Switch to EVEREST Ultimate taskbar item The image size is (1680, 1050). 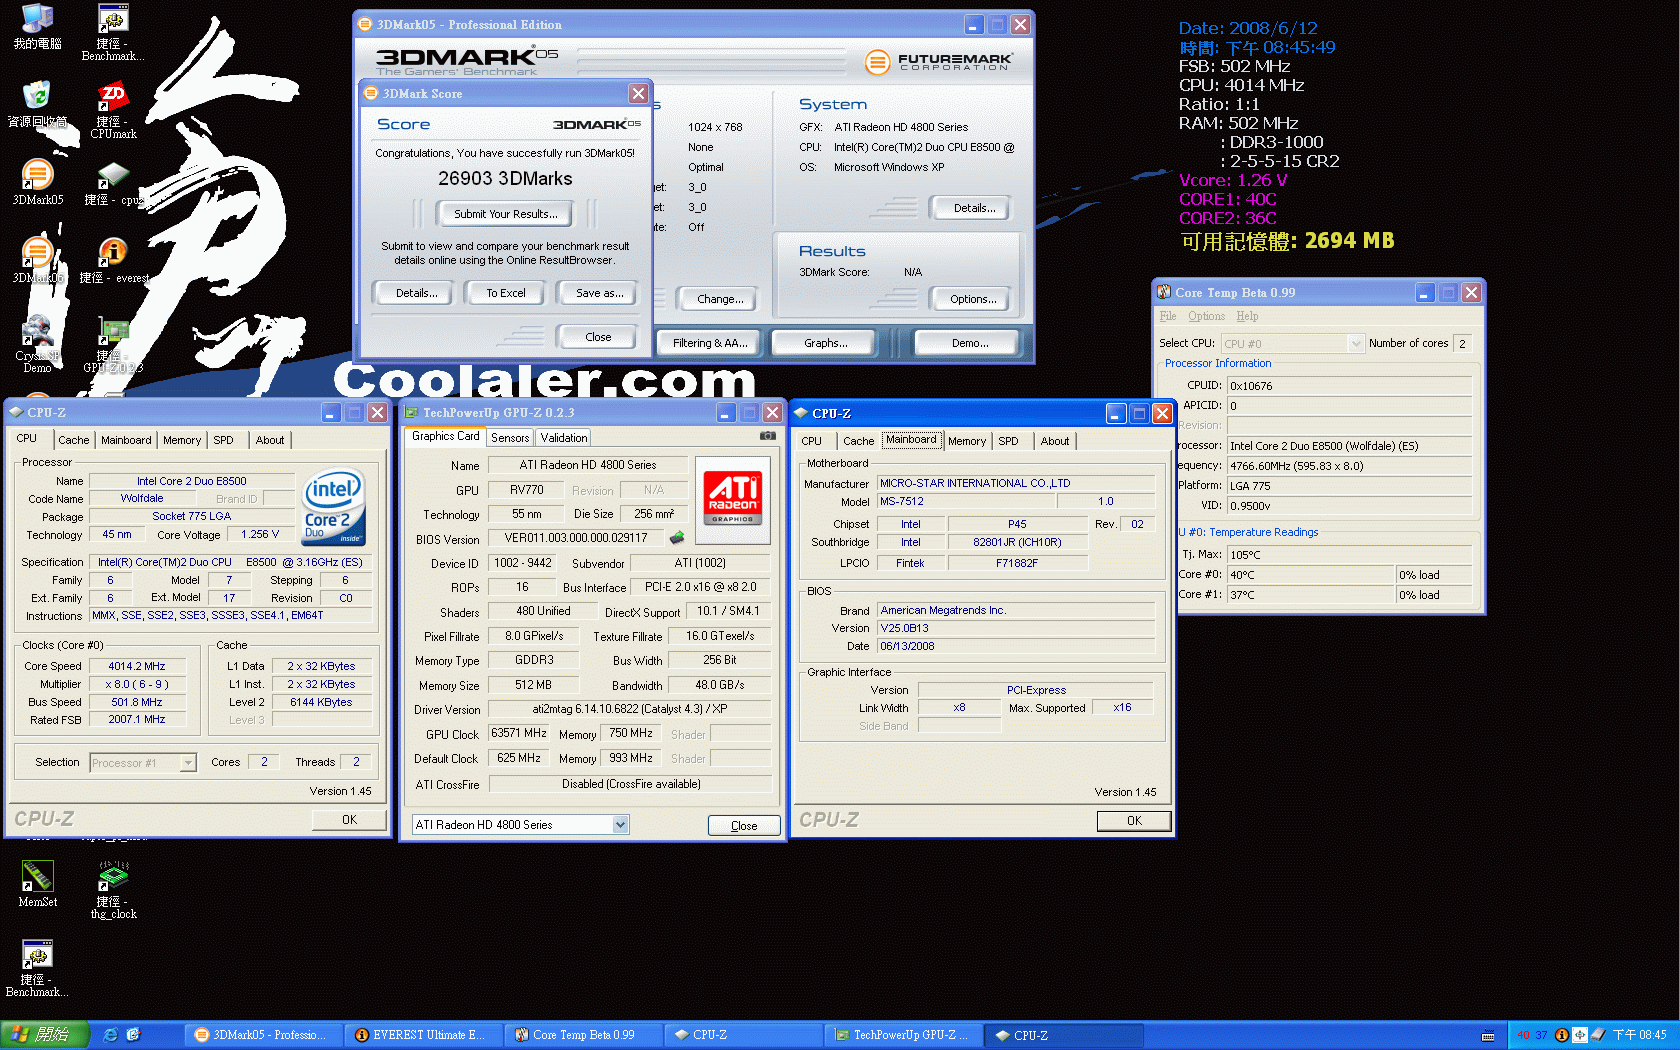422,1035
